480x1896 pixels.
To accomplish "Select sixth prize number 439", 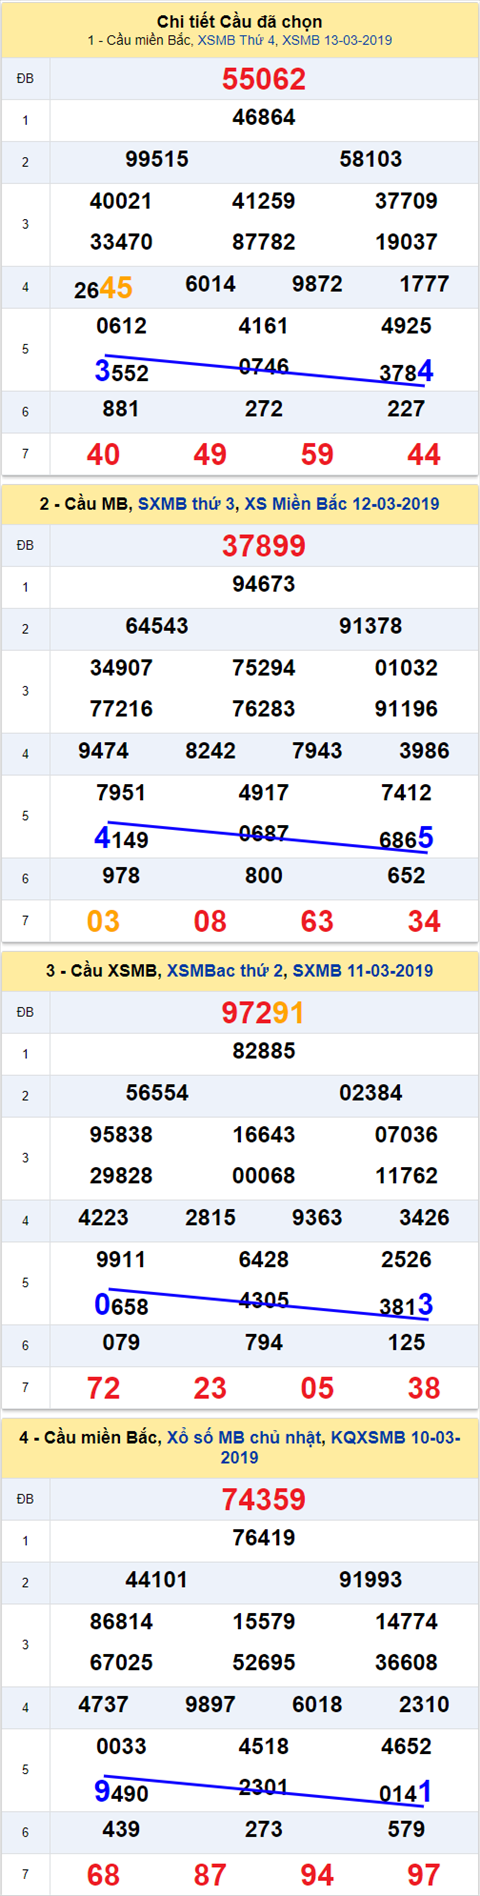I will click(x=121, y=1830).
